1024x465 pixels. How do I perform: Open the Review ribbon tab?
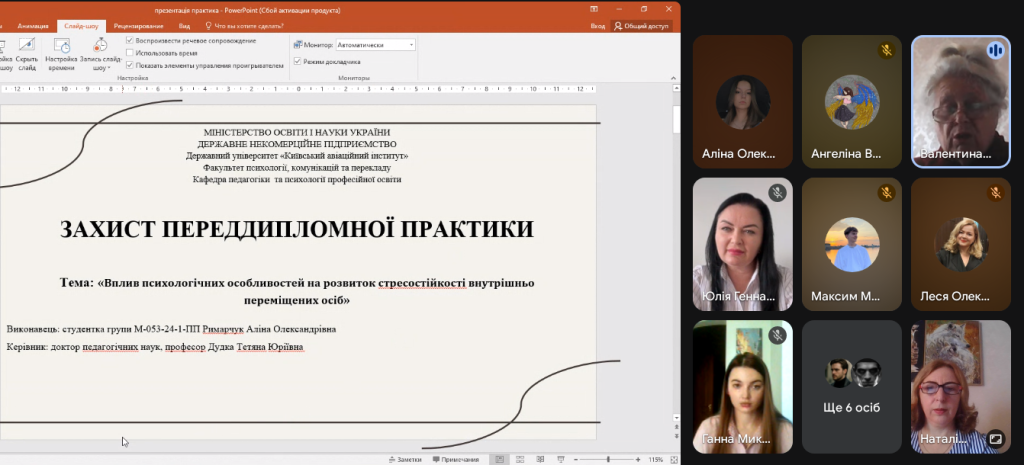coord(139,26)
